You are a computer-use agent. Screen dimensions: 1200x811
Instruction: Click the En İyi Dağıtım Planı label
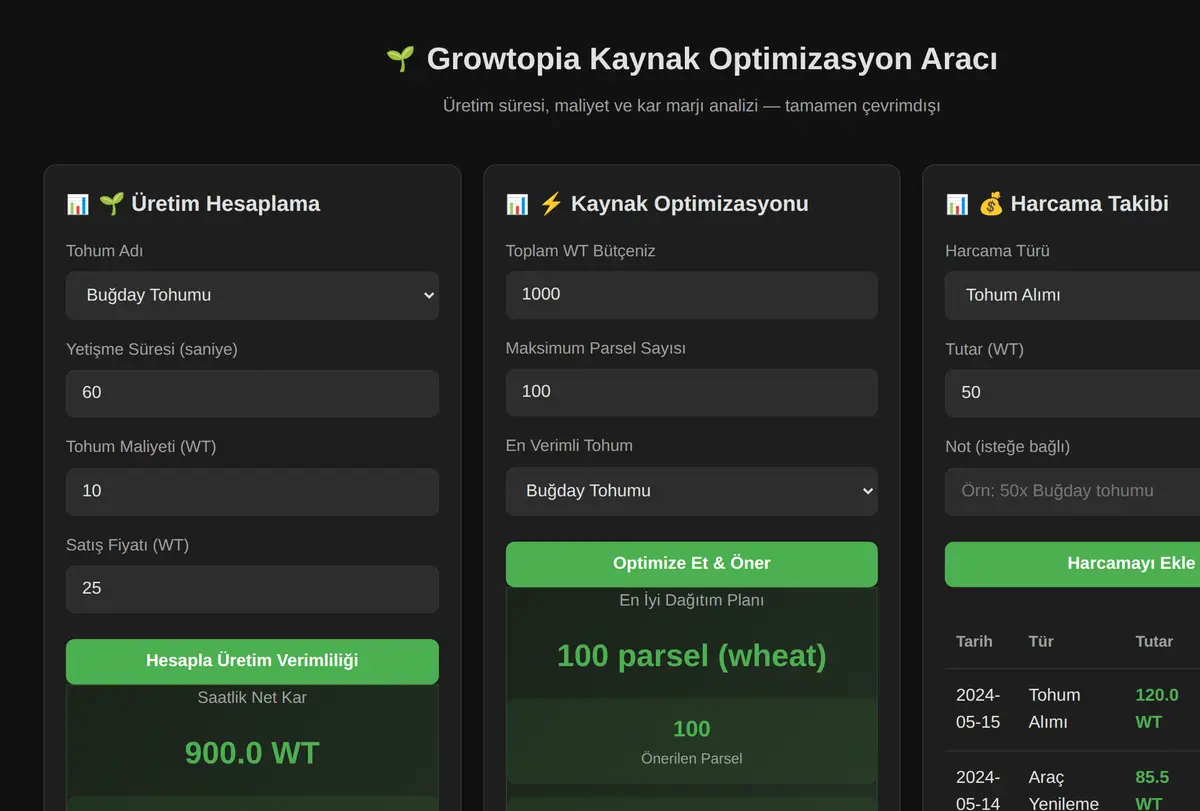point(692,601)
